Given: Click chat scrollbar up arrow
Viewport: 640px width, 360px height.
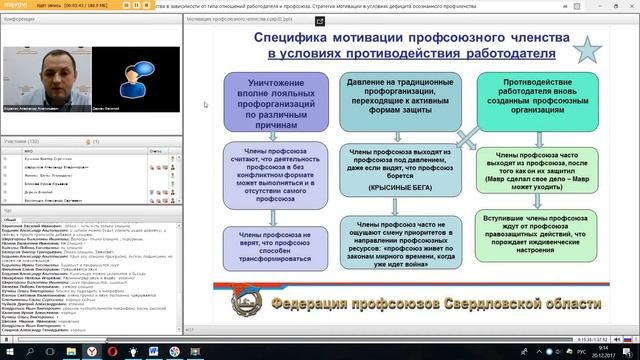Looking at the screenshot, I should (179, 226).
